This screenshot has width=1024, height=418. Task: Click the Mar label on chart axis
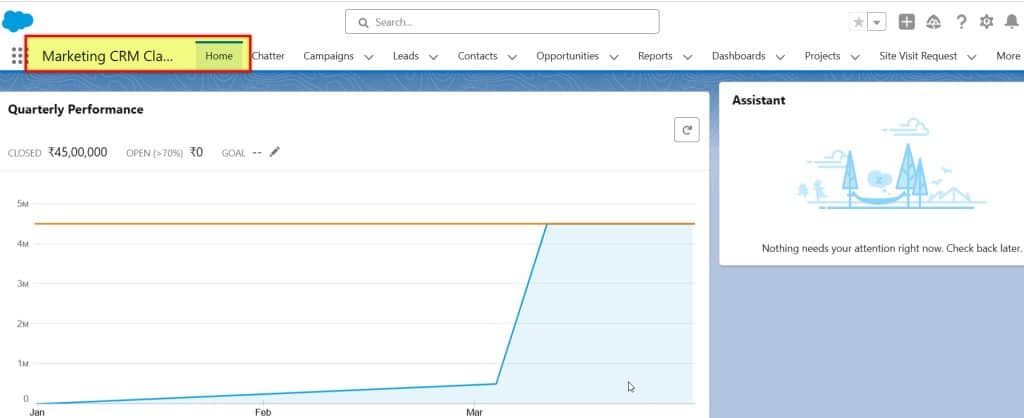point(474,412)
